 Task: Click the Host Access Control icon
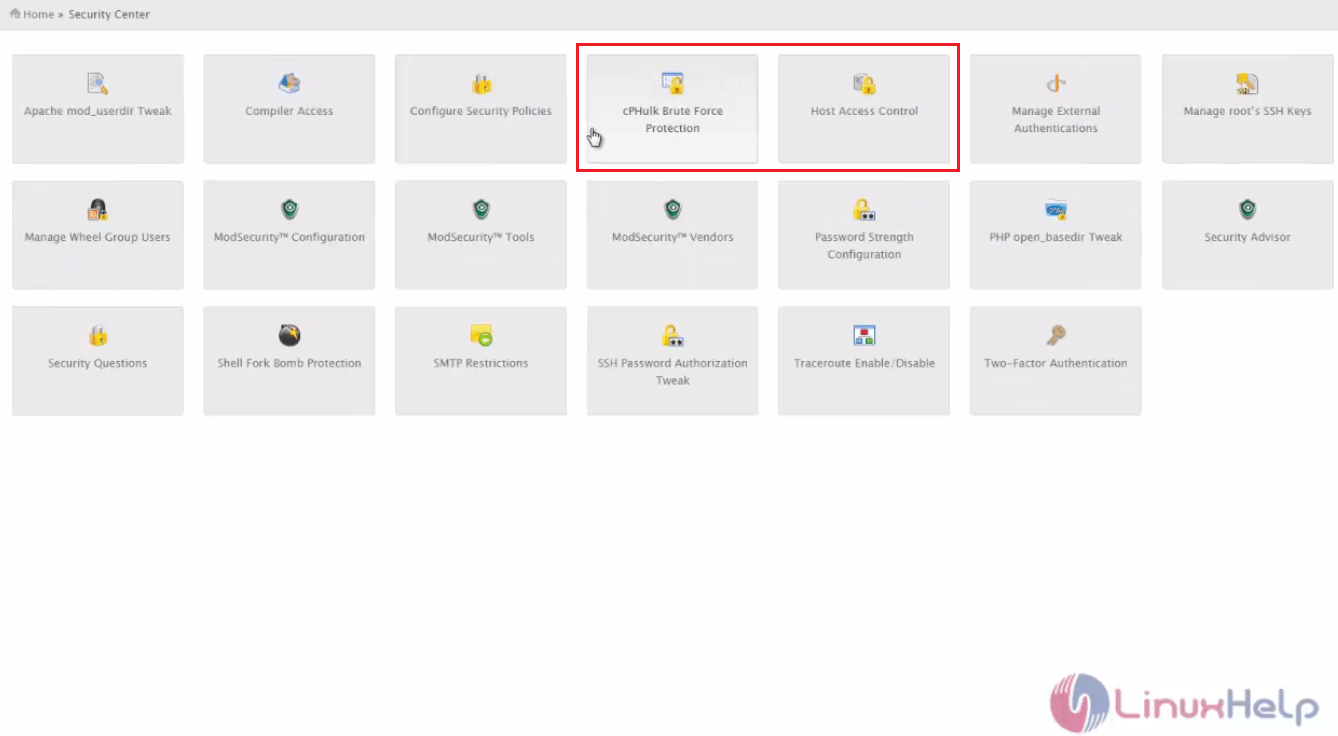coord(864,84)
